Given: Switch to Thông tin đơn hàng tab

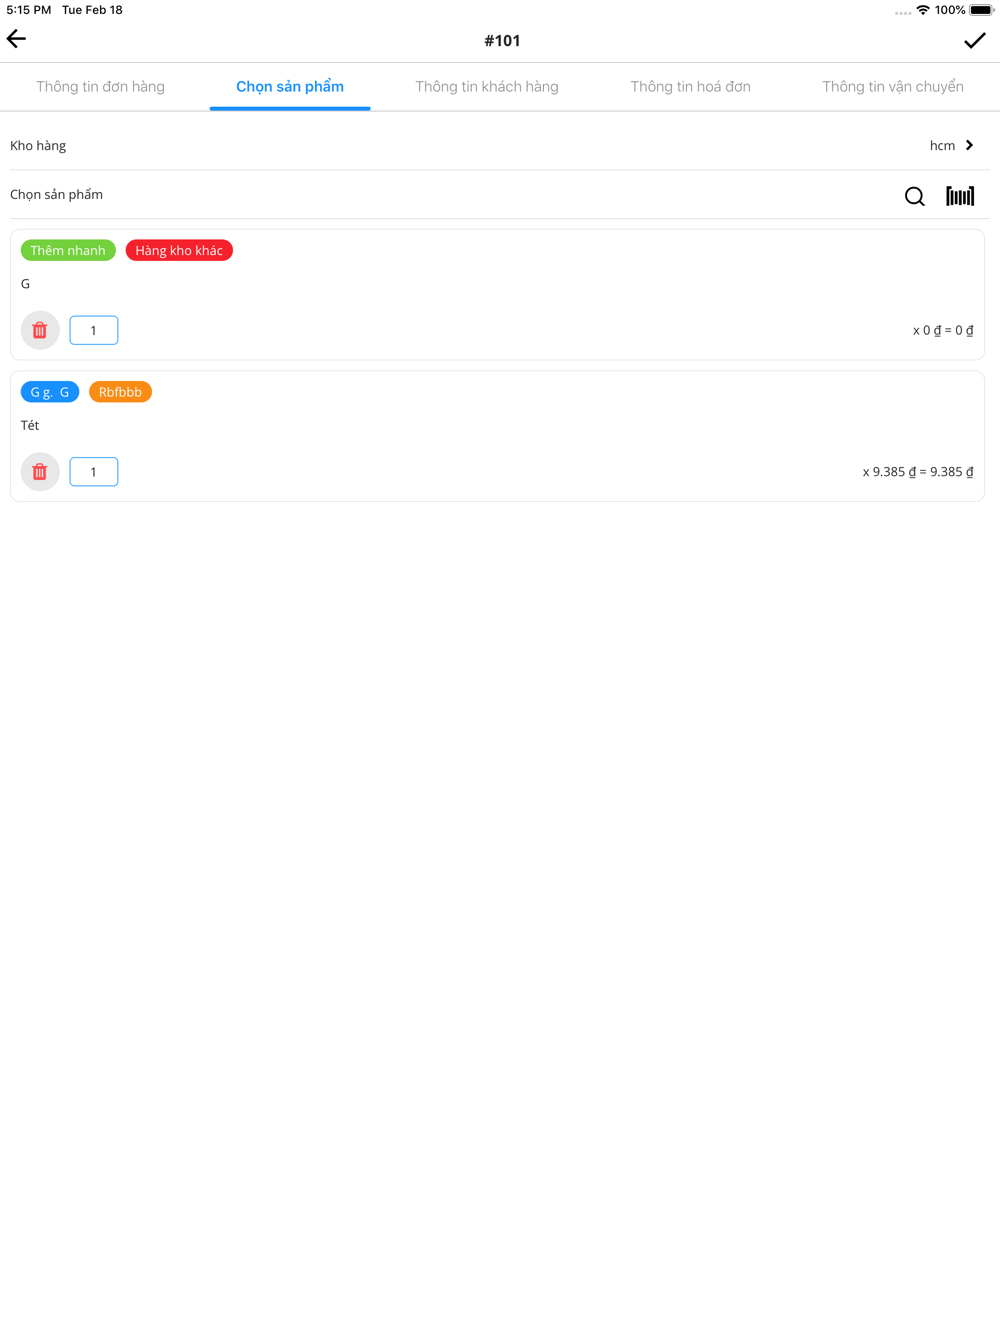Looking at the screenshot, I should coord(101,86).
